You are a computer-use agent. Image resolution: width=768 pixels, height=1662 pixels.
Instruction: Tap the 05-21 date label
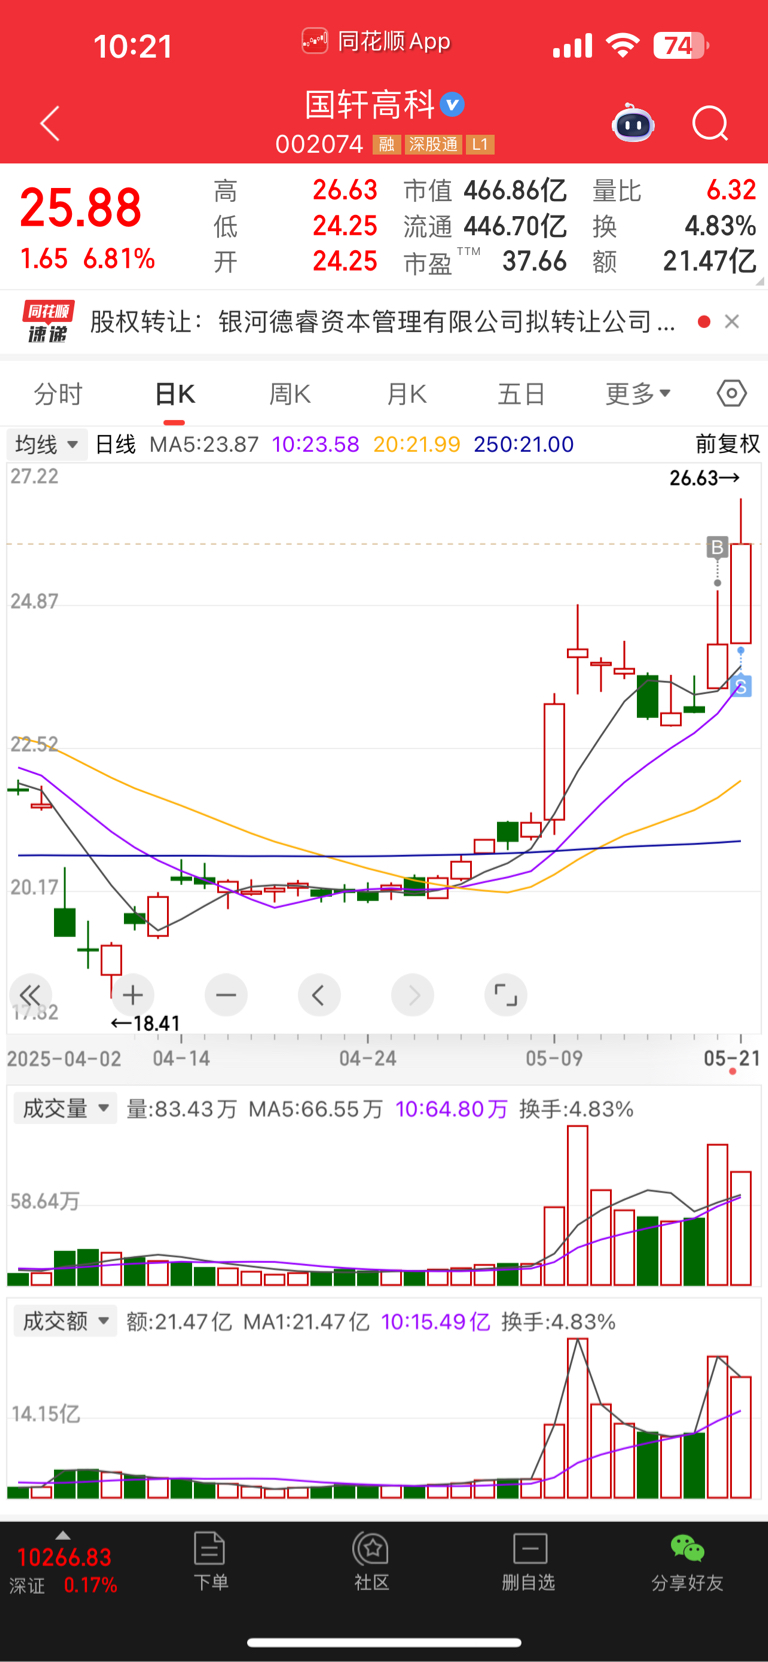[x=732, y=1058]
